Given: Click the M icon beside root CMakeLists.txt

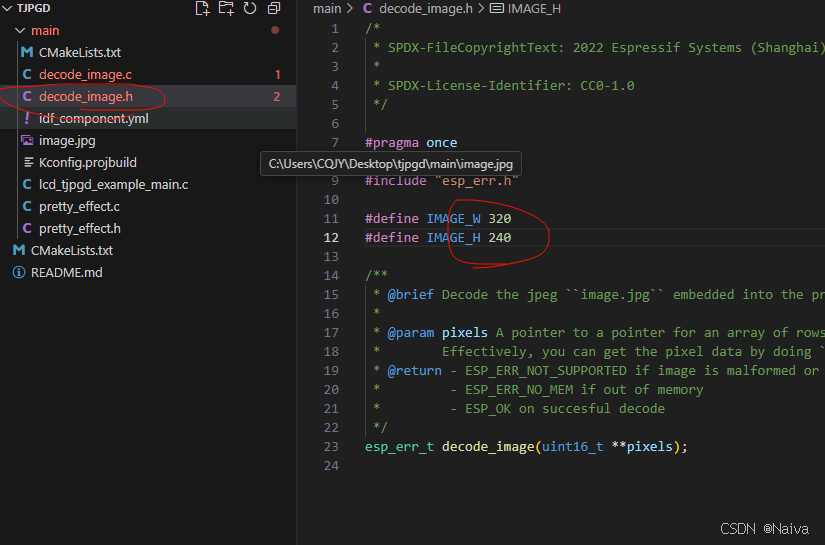Looking at the screenshot, I should (x=19, y=250).
